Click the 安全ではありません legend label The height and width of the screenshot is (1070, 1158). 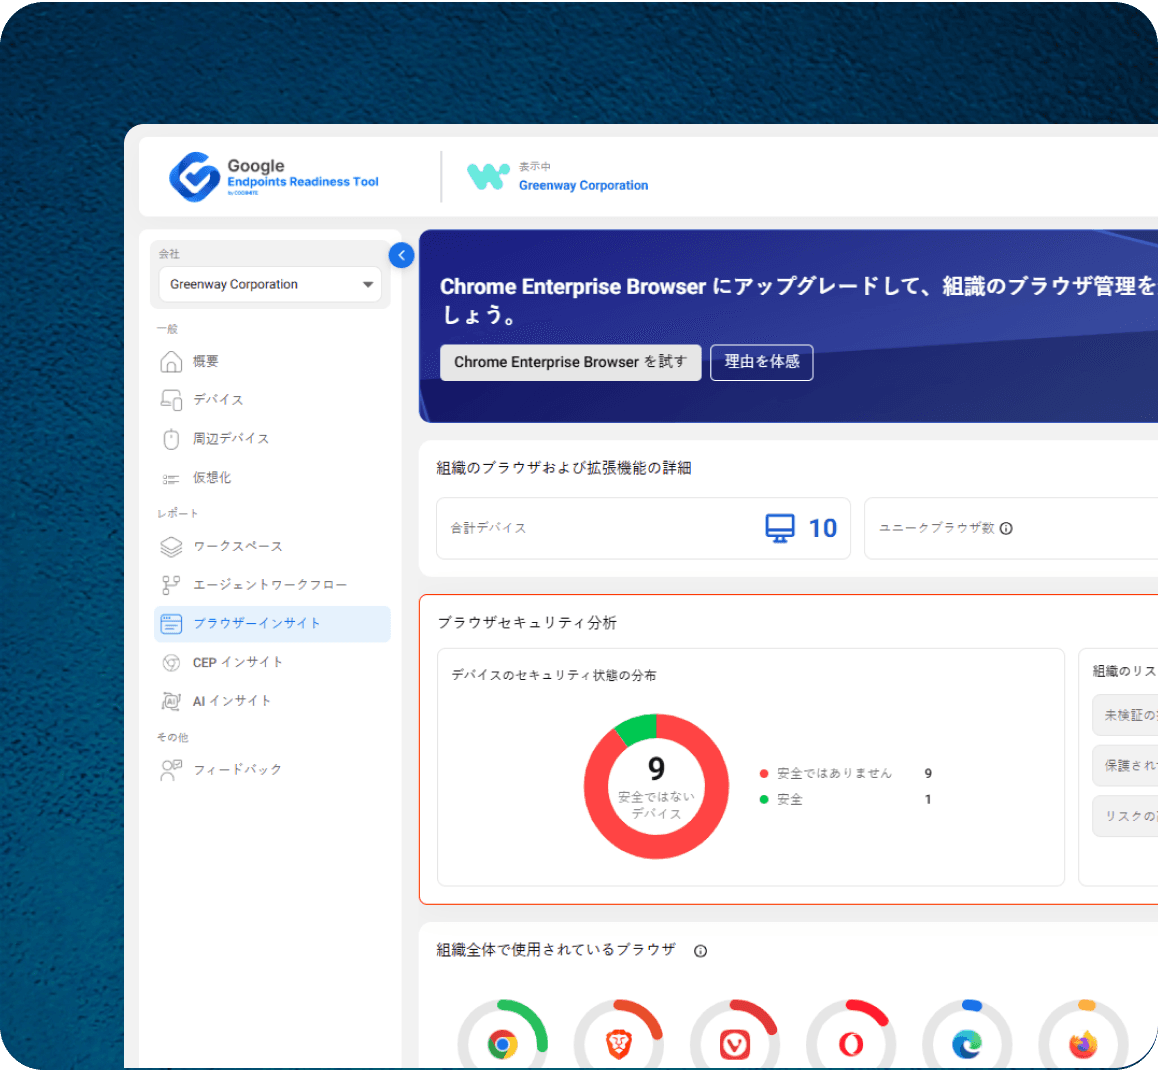[834, 773]
